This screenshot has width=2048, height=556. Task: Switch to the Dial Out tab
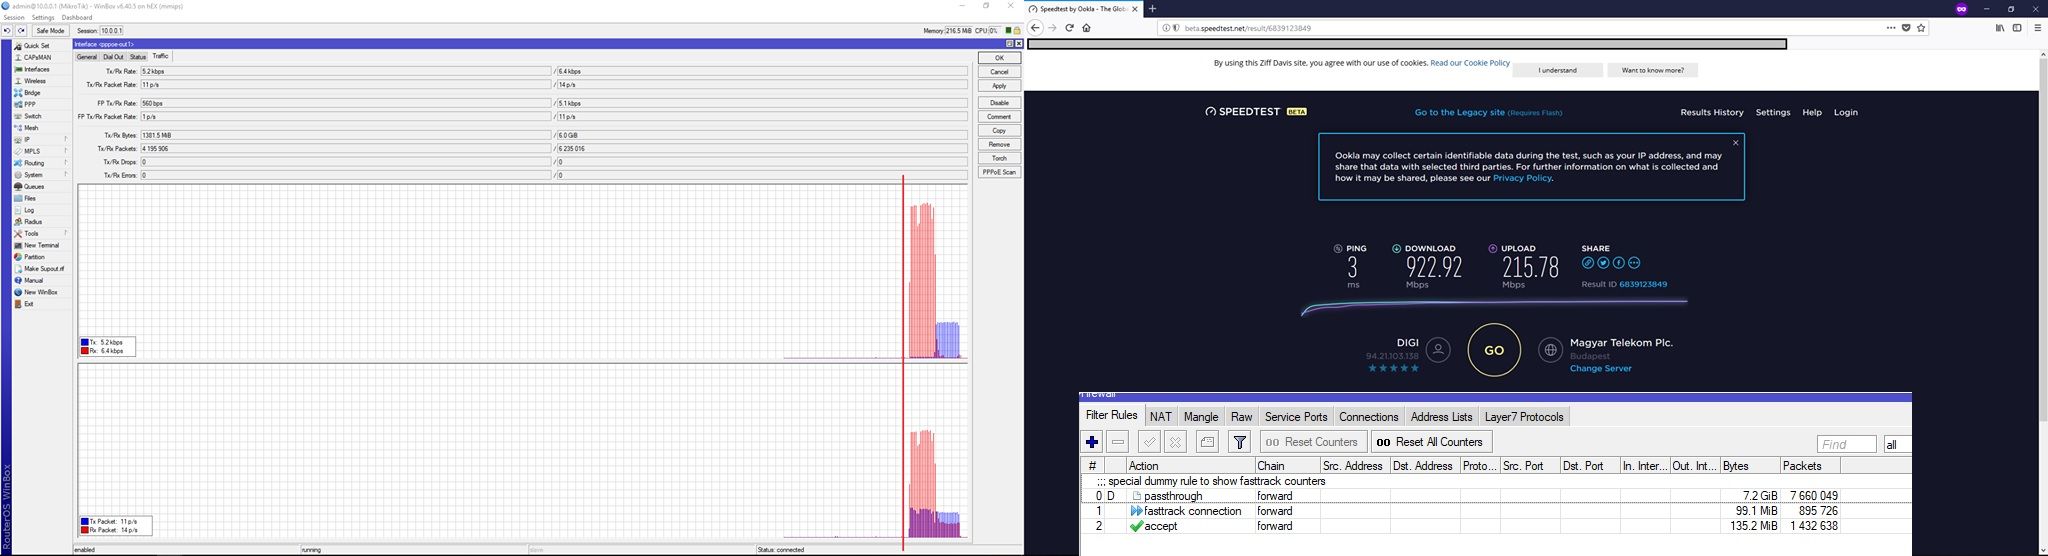click(114, 57)
